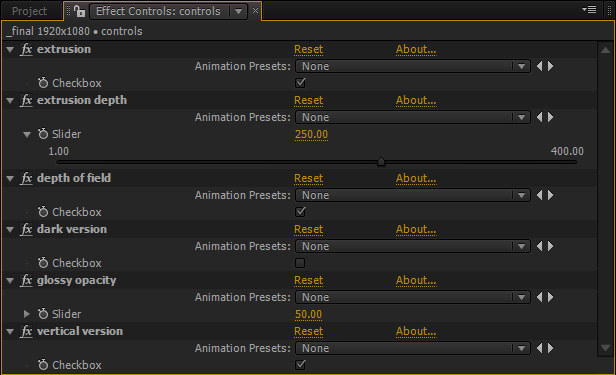Select next animation preset for extrusion
The image size is (616, 375).
[x=551, y=66]
